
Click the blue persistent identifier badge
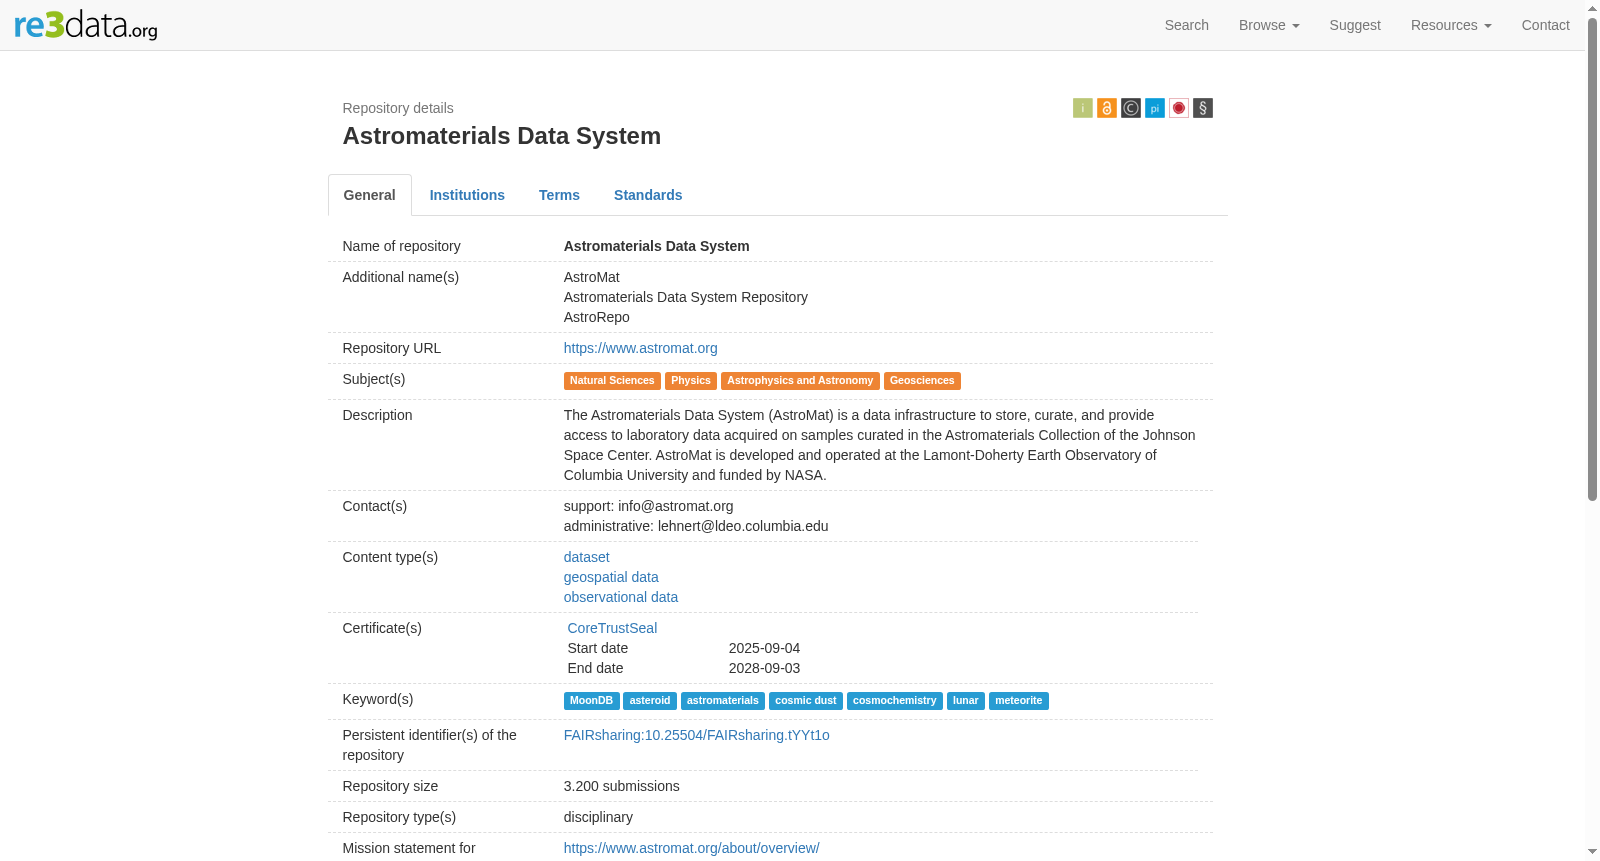[x=1155, y=108]
